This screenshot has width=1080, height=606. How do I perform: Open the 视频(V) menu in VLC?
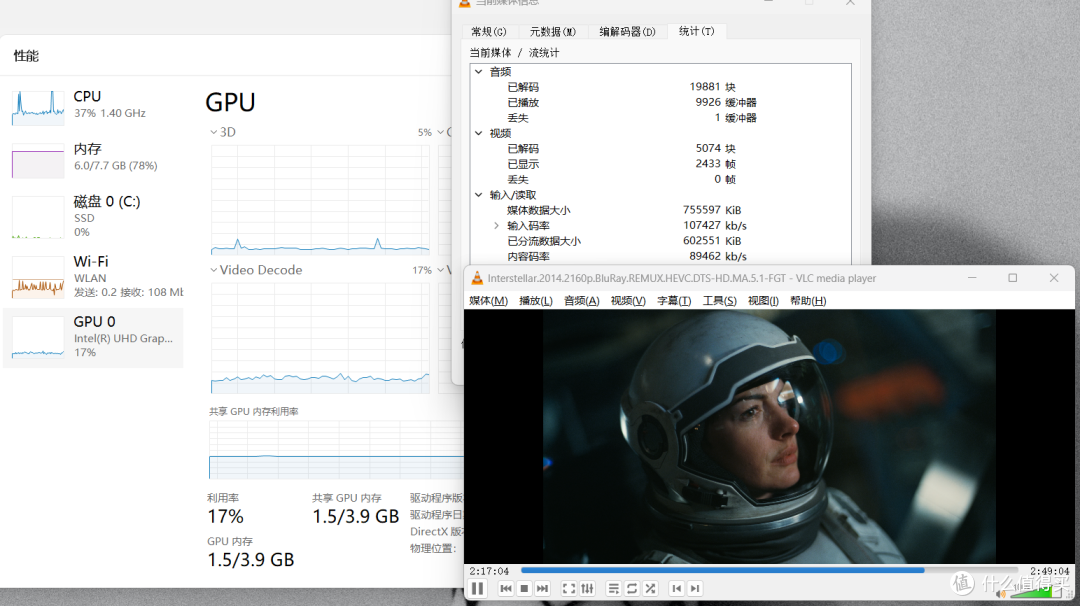[628, 300]
